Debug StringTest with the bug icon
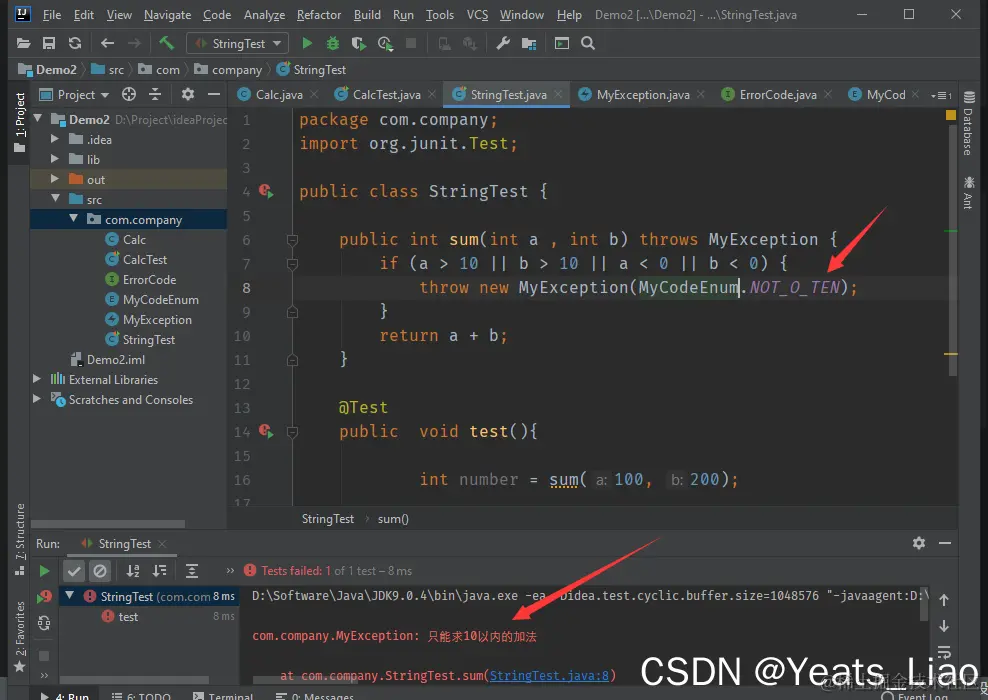 [332, 43]
